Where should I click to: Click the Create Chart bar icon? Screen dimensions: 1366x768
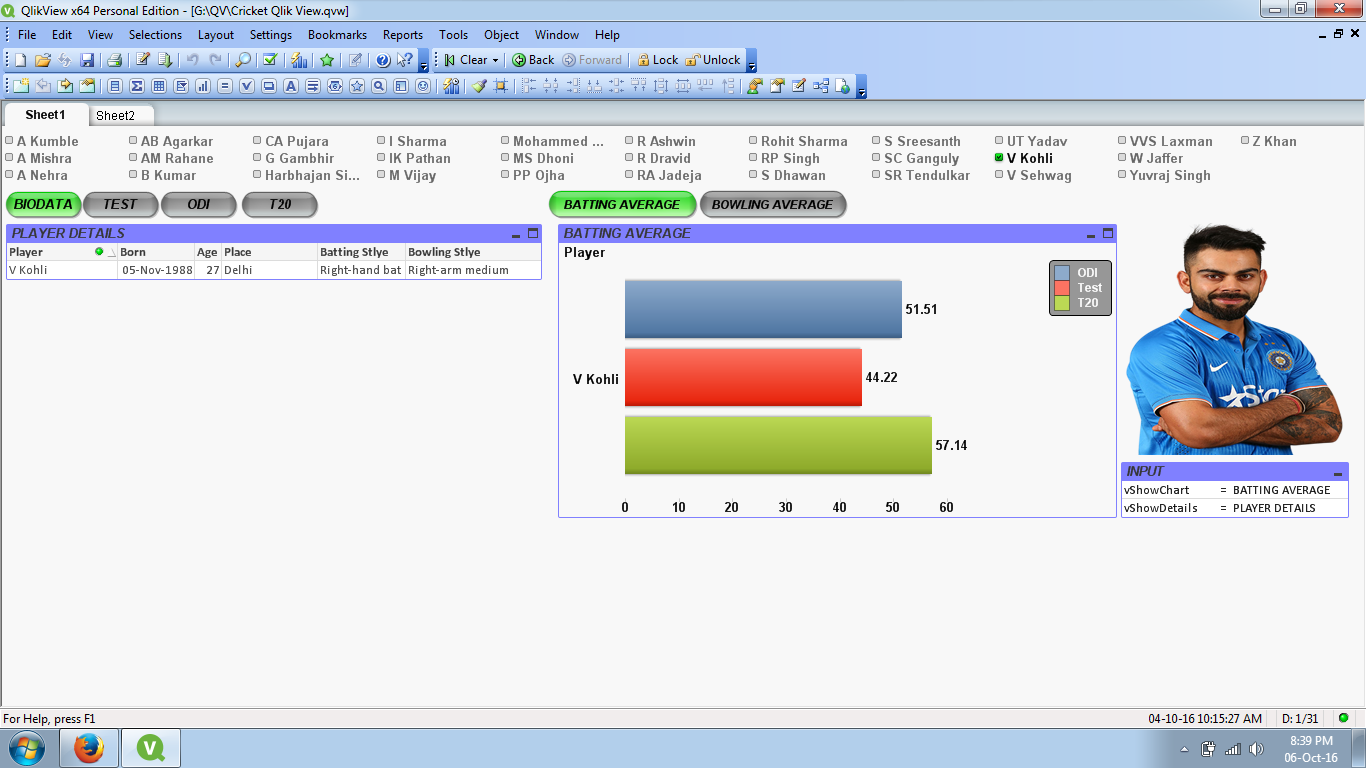coord(203,86)
